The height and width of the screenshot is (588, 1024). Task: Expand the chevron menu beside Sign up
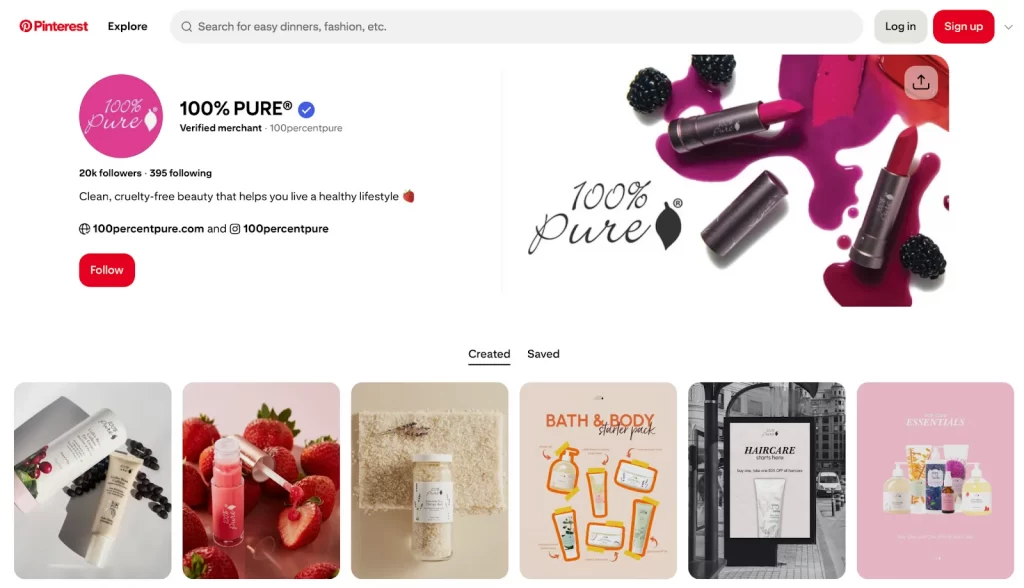coord(1008,27)
